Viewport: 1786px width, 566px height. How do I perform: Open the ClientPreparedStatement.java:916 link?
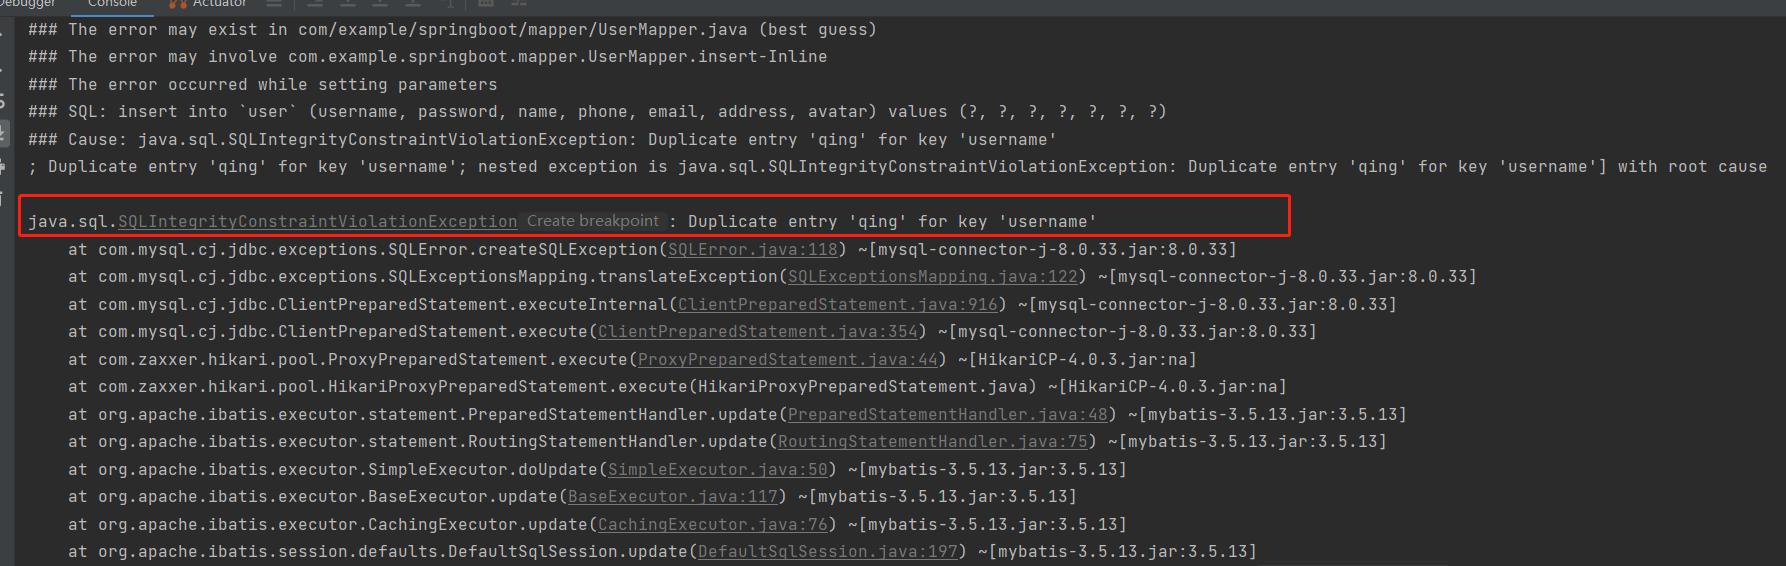coord(837,305)
